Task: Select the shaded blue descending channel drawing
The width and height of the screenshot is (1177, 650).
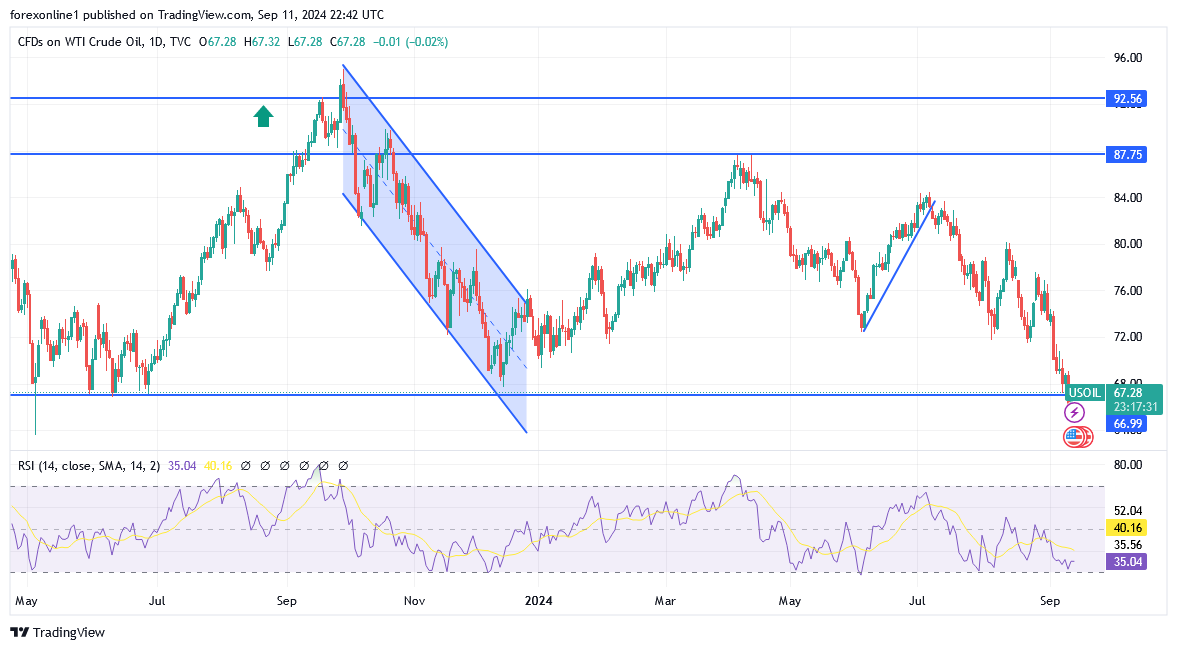Action: pyautogui.click(x=435, y=248)
